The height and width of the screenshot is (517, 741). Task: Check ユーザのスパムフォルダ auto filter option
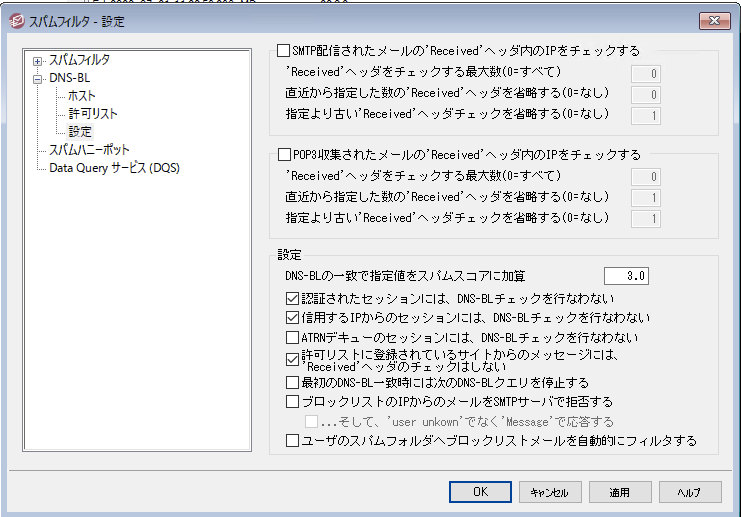(292, 441)
